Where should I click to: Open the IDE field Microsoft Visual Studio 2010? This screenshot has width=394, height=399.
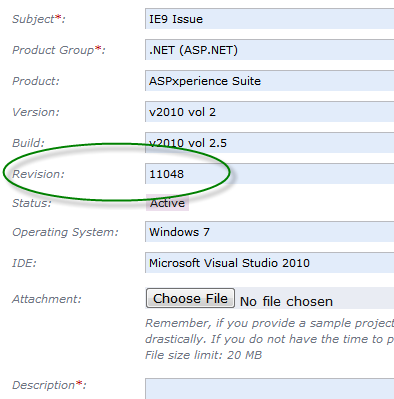click(x=270, y=263)
